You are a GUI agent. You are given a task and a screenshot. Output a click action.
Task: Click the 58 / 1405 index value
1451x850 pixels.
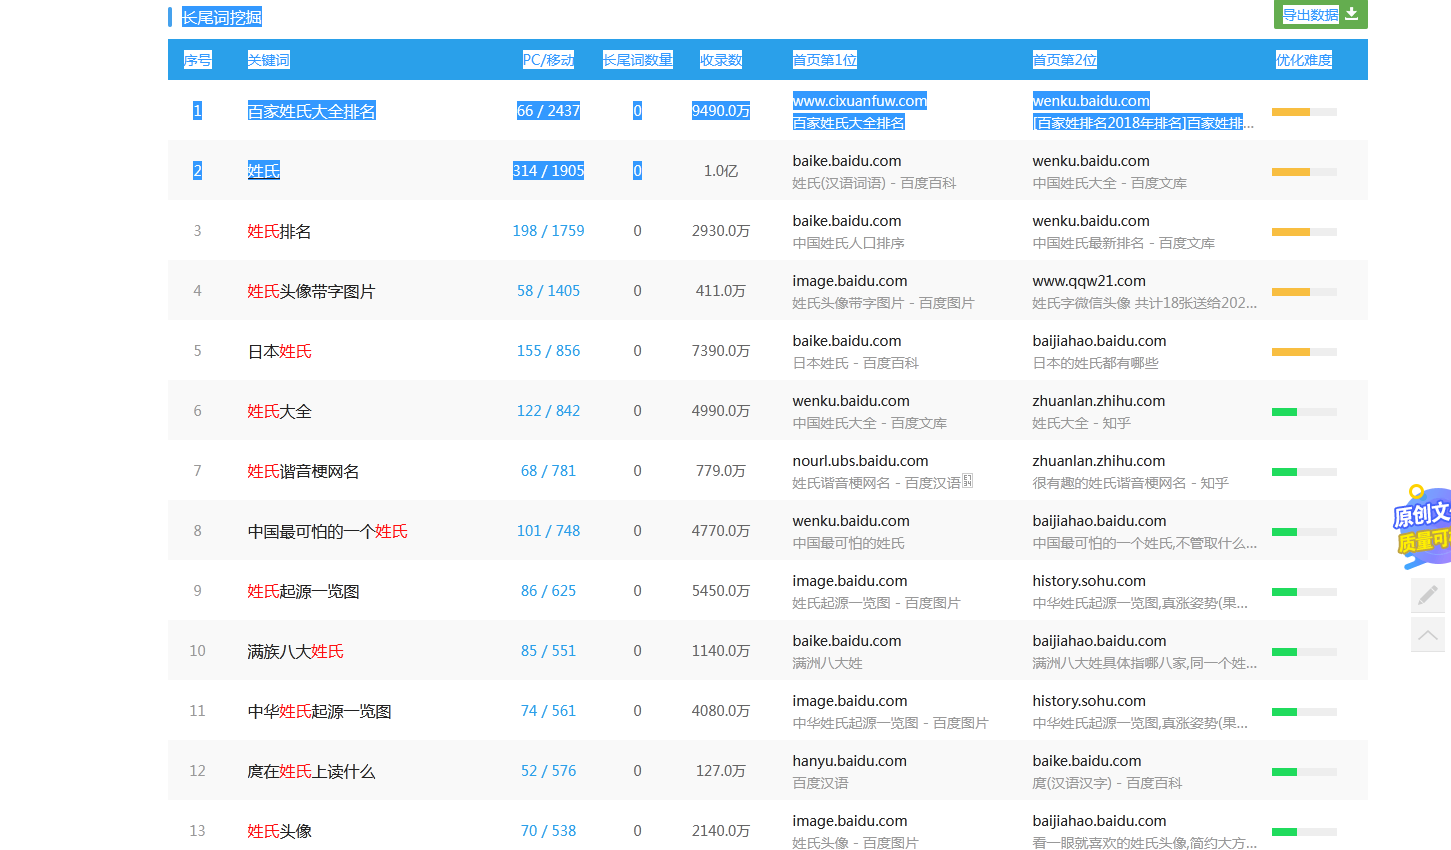(x=548, y=291)
